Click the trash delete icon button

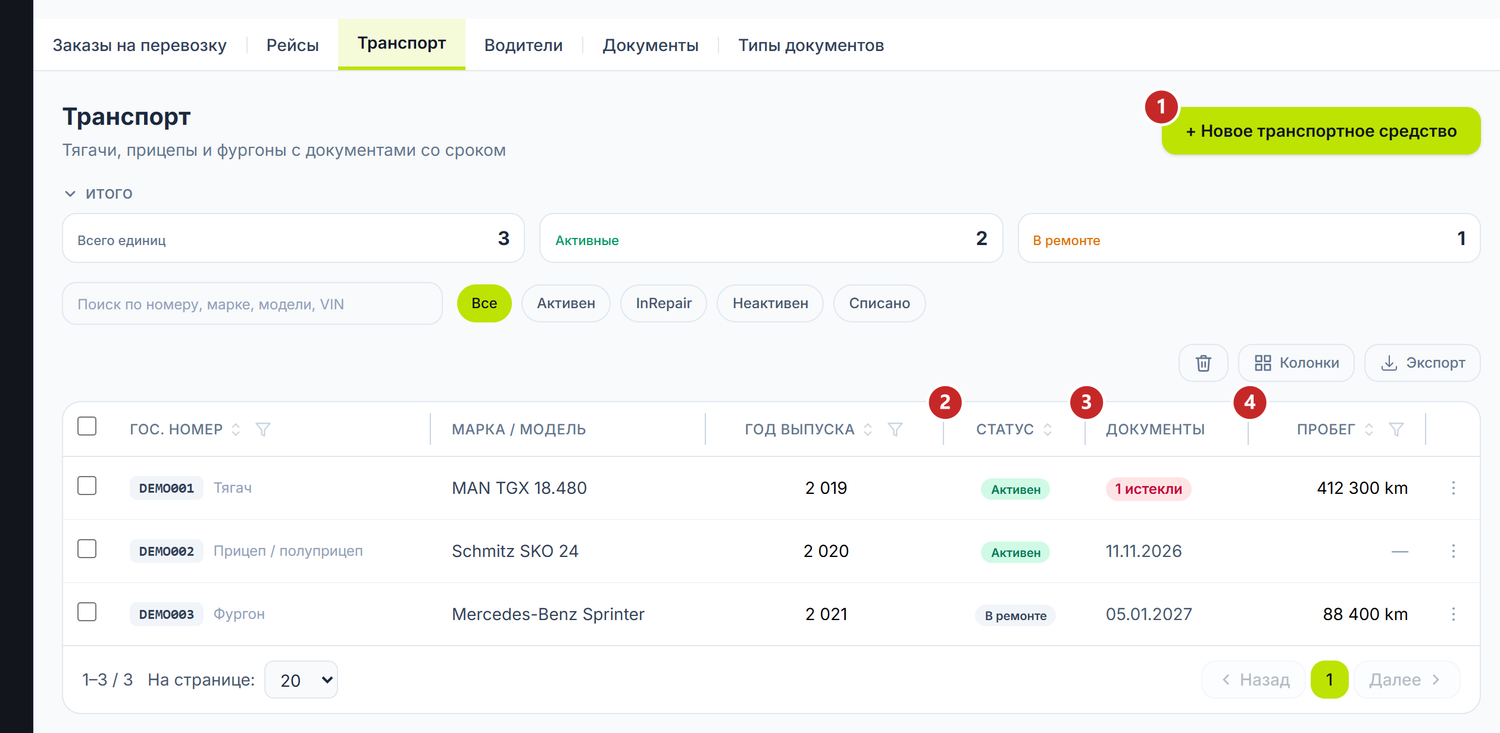click(x=1203, y=363)
